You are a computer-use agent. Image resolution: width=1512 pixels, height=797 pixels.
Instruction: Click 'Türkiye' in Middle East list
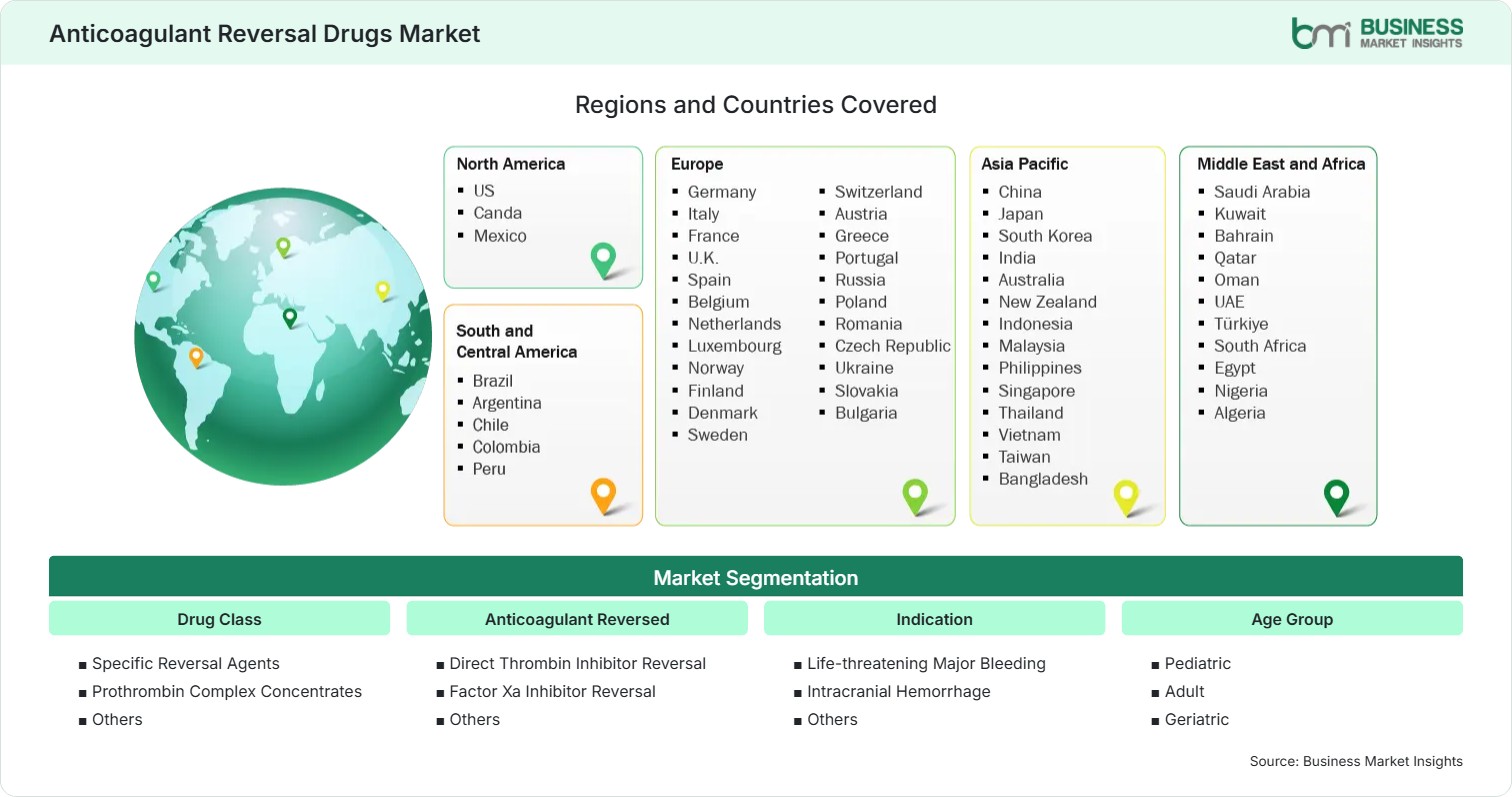[1241, 323]
